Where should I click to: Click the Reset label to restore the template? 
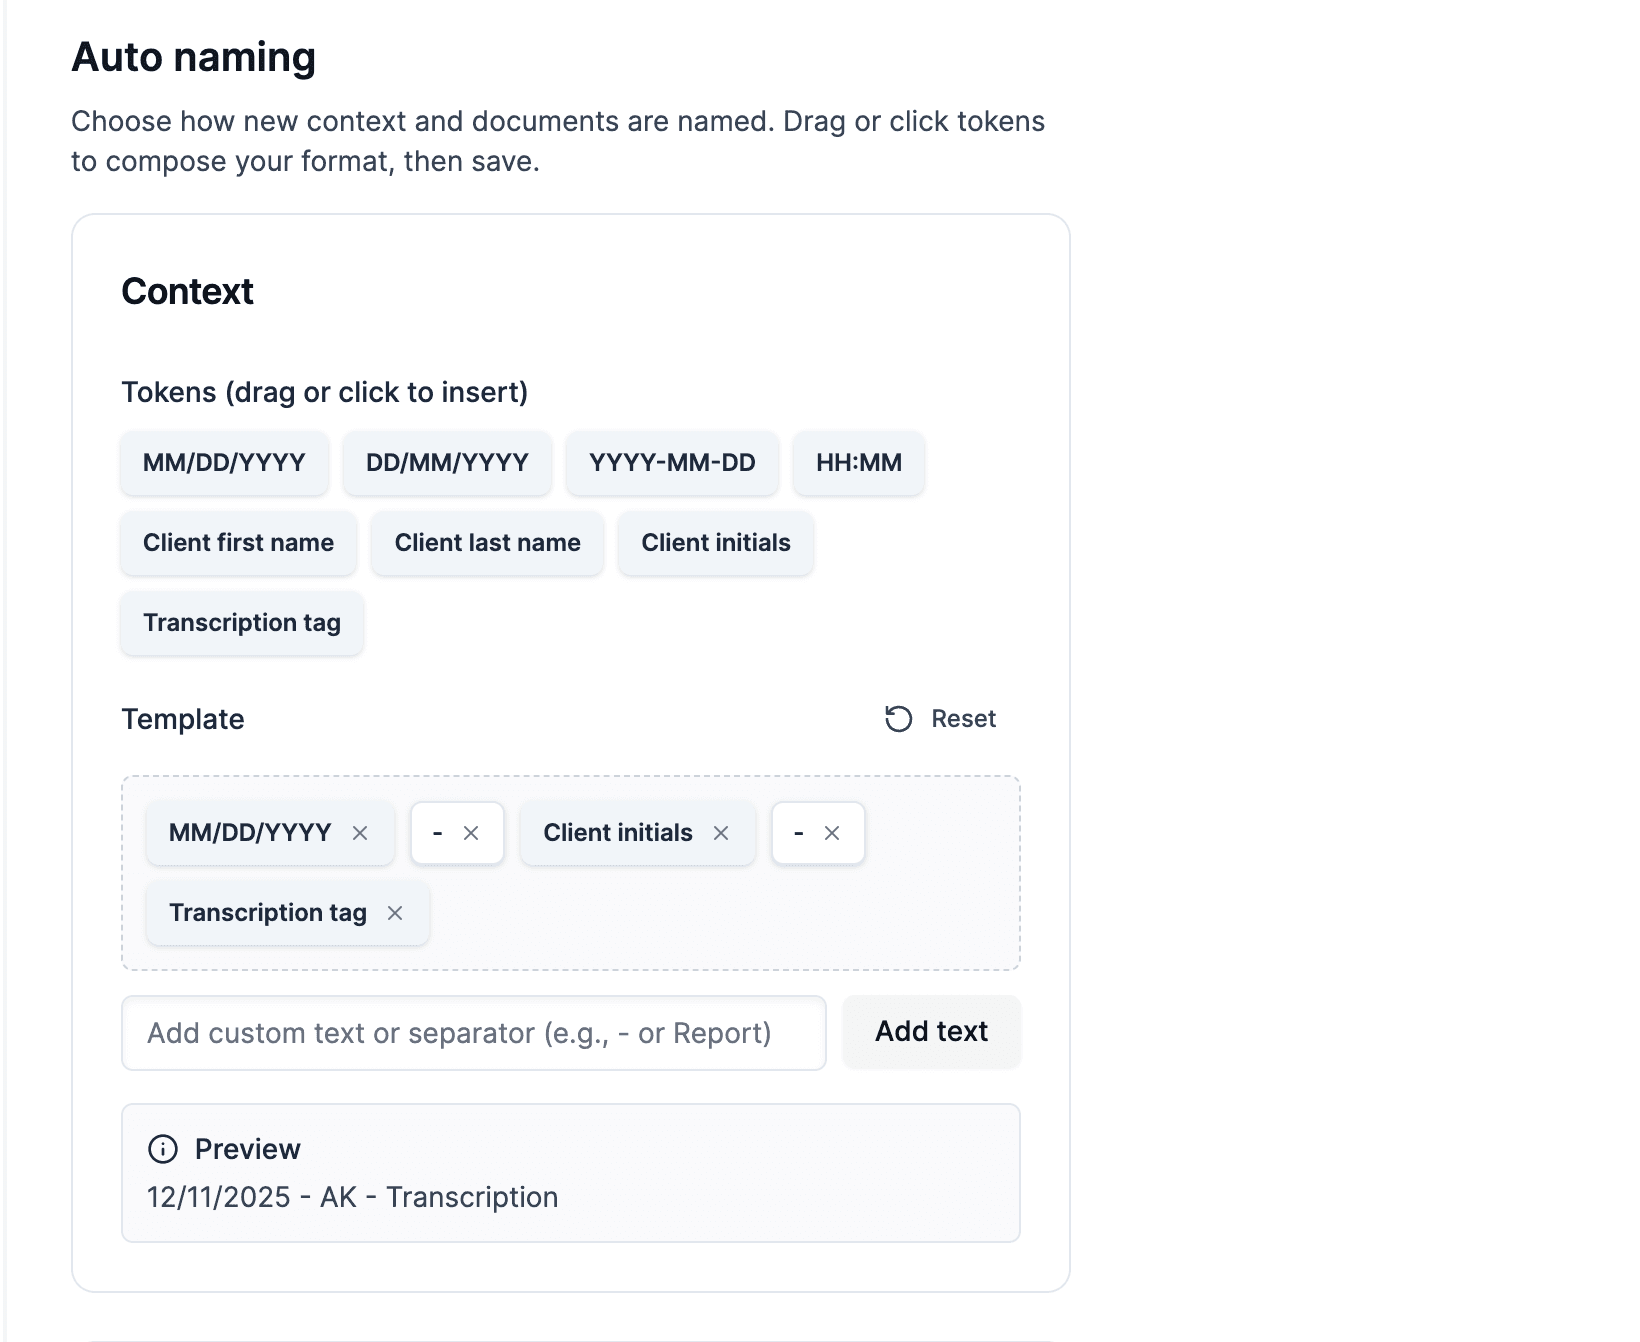click(x=963, y=719)
